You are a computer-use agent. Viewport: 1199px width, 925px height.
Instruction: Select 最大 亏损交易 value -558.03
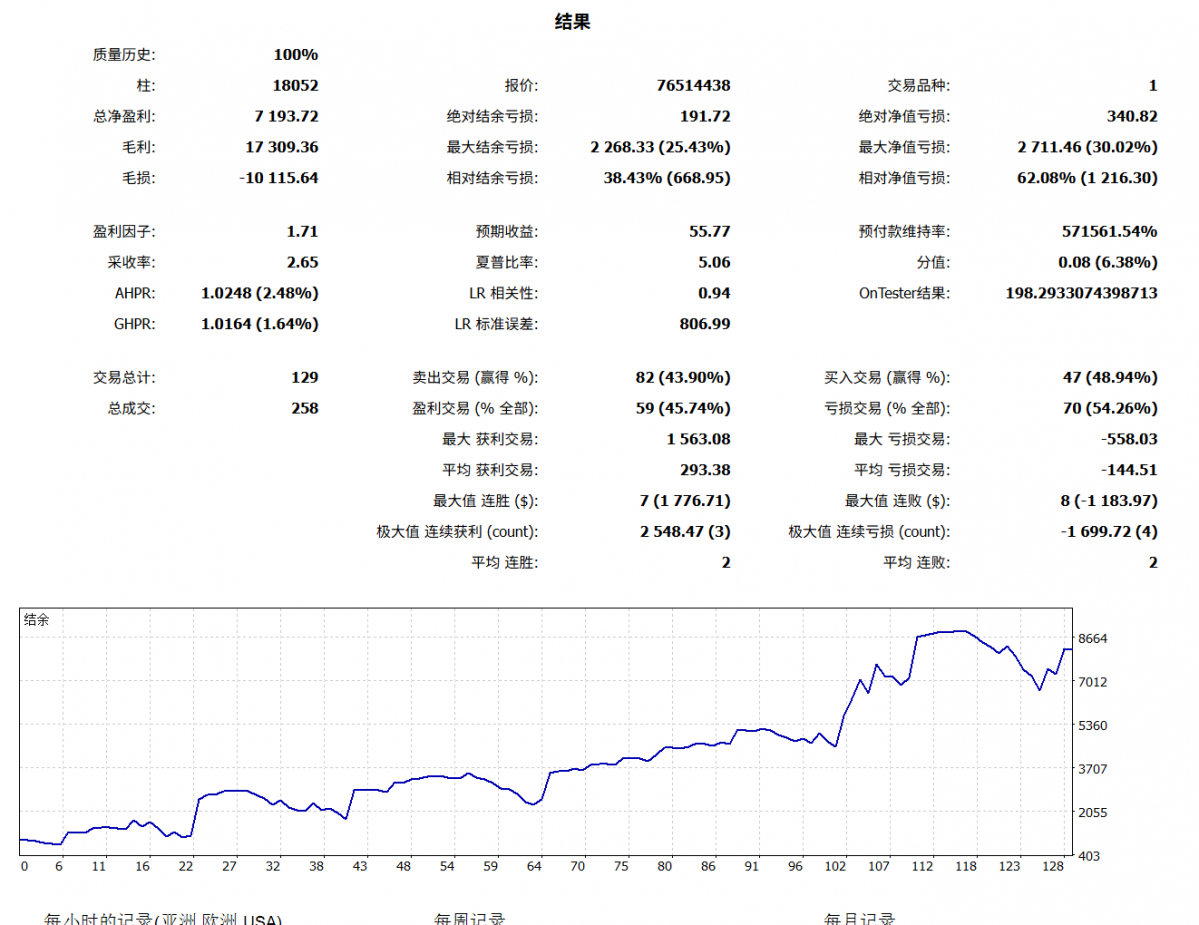pyautogui.click(x=1129, y=439)
